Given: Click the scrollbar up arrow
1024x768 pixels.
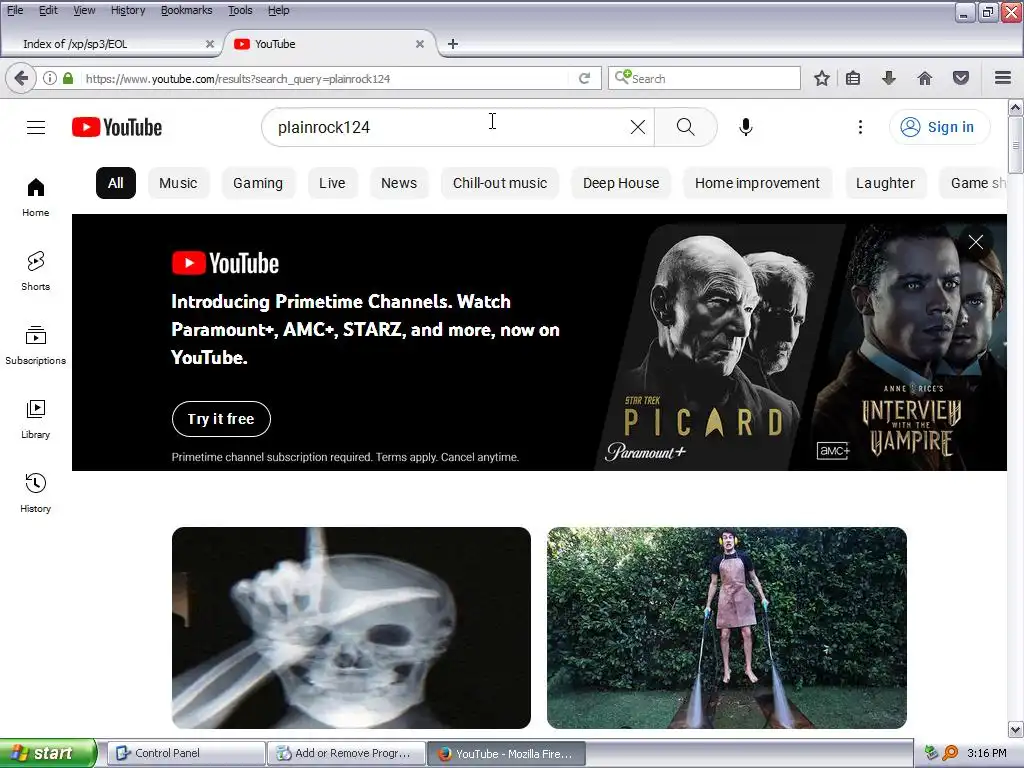Looking at the screenshot, I should click(x=1016, y=107).
